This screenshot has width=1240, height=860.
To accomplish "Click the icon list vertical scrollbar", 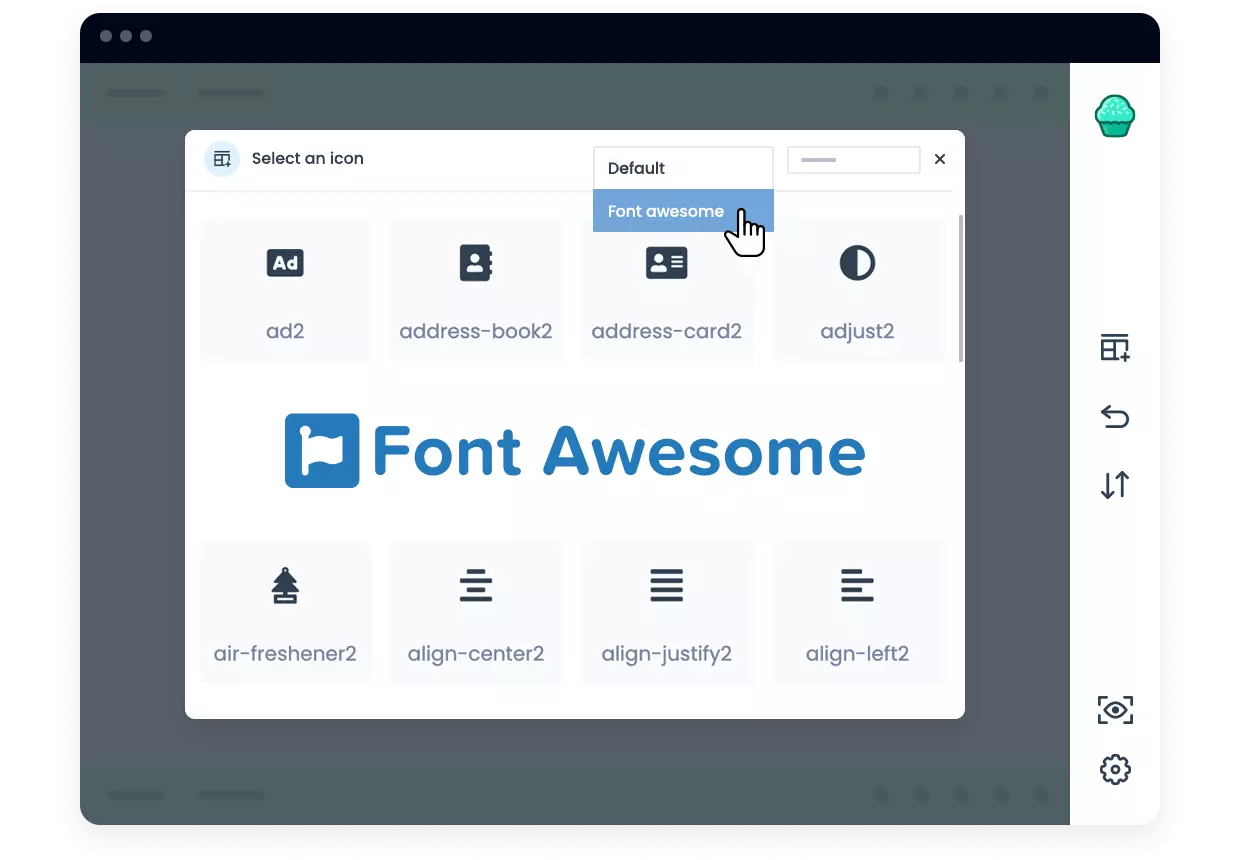I will [x=961, y=288].
